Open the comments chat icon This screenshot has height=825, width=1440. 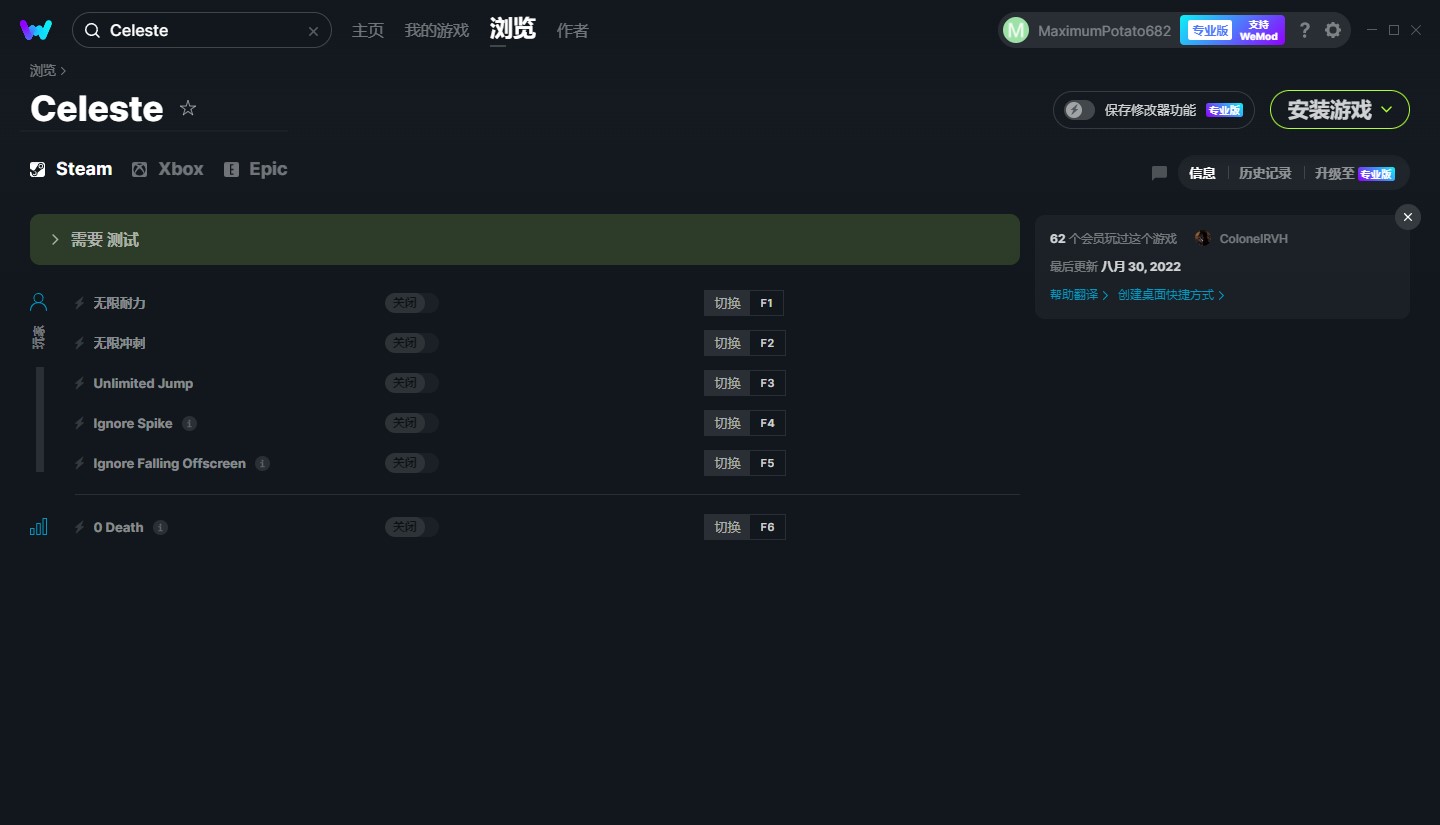point(1159,173)
